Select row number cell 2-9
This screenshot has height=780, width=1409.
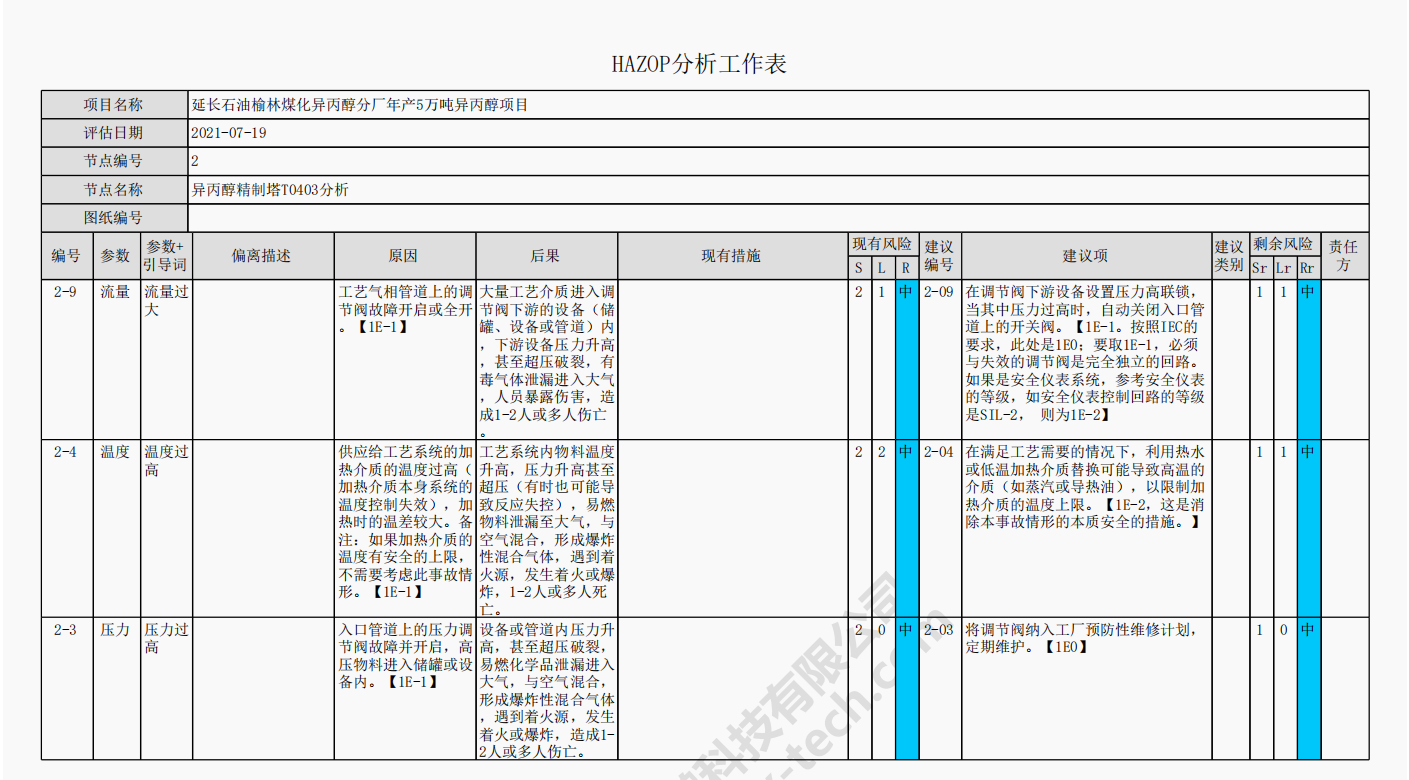tap(66, 358)
